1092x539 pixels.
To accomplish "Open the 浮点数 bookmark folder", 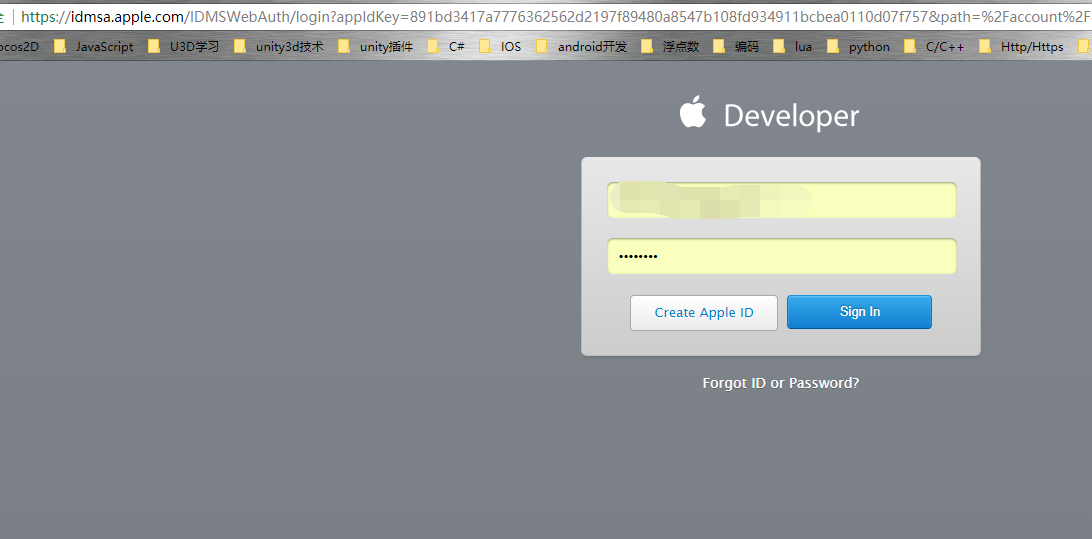I will pyautogui.click(x=670, y=47).
